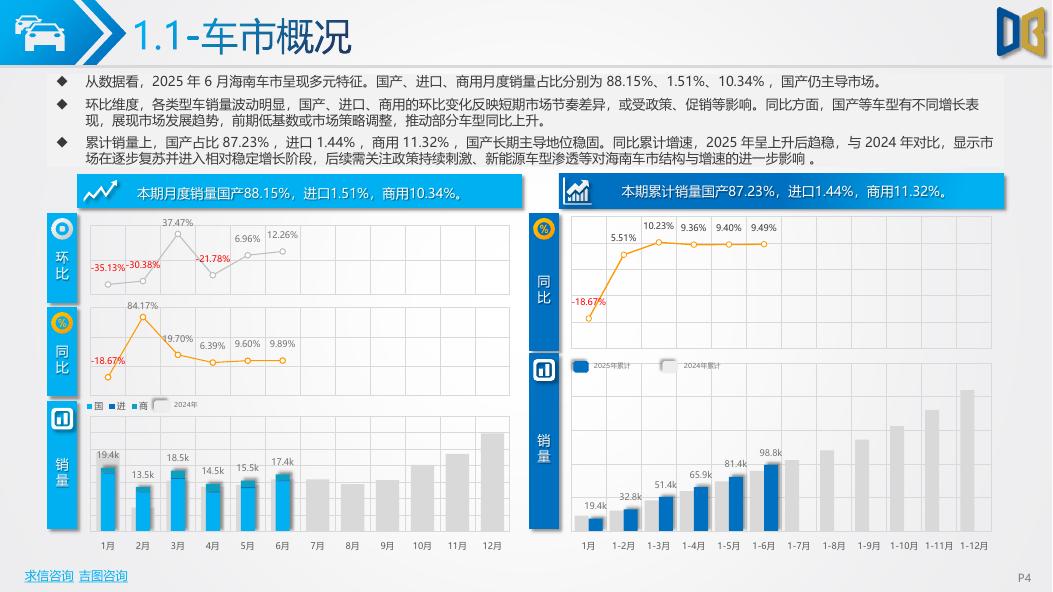This screenshot has width=1053, height=592.
Task: Click the 17.4k bar label
Action: click(x=282, y=462)
